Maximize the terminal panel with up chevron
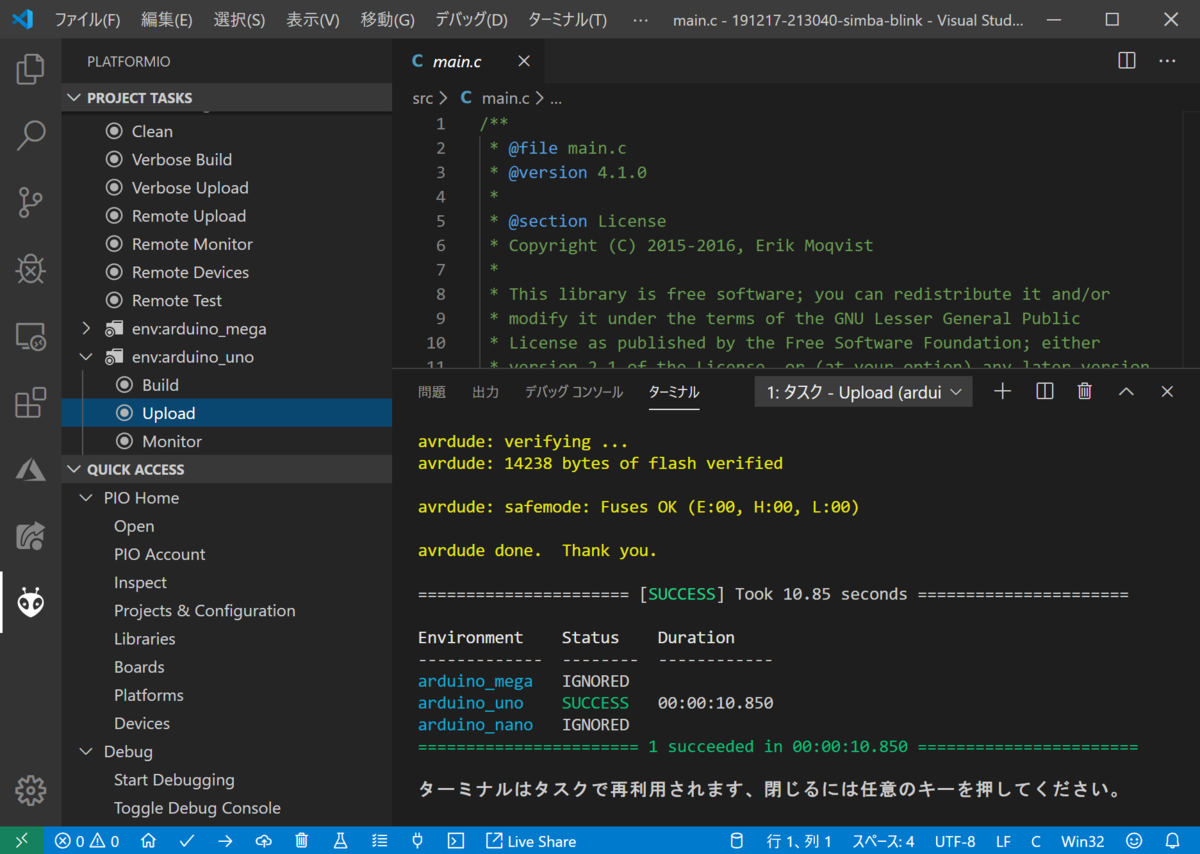1200x854 pixels. click(x=1126, y=392)
